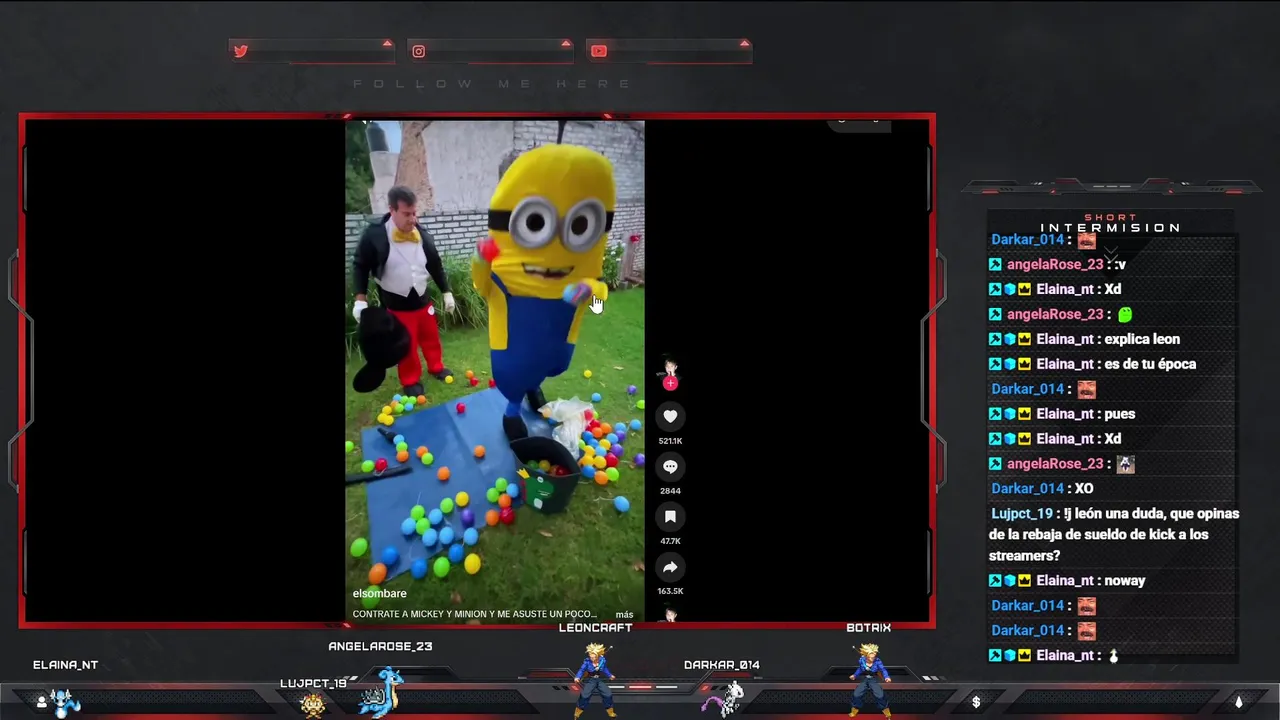Screen dimensions: 1280x720
Task: Click the pickaxe badge beside 'angelaRose_23 : :v'
Action: [995, 264]
